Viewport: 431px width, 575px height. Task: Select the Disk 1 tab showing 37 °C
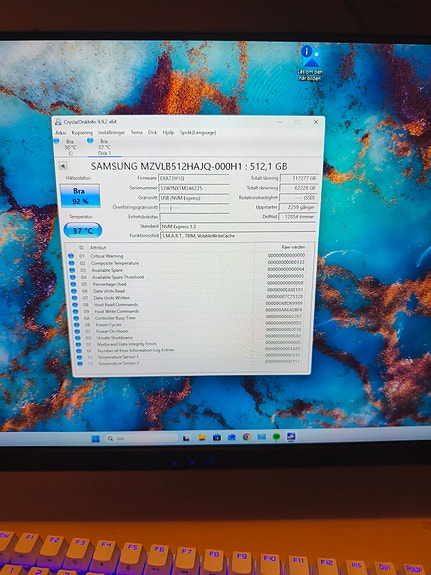(x=104, y=147)
